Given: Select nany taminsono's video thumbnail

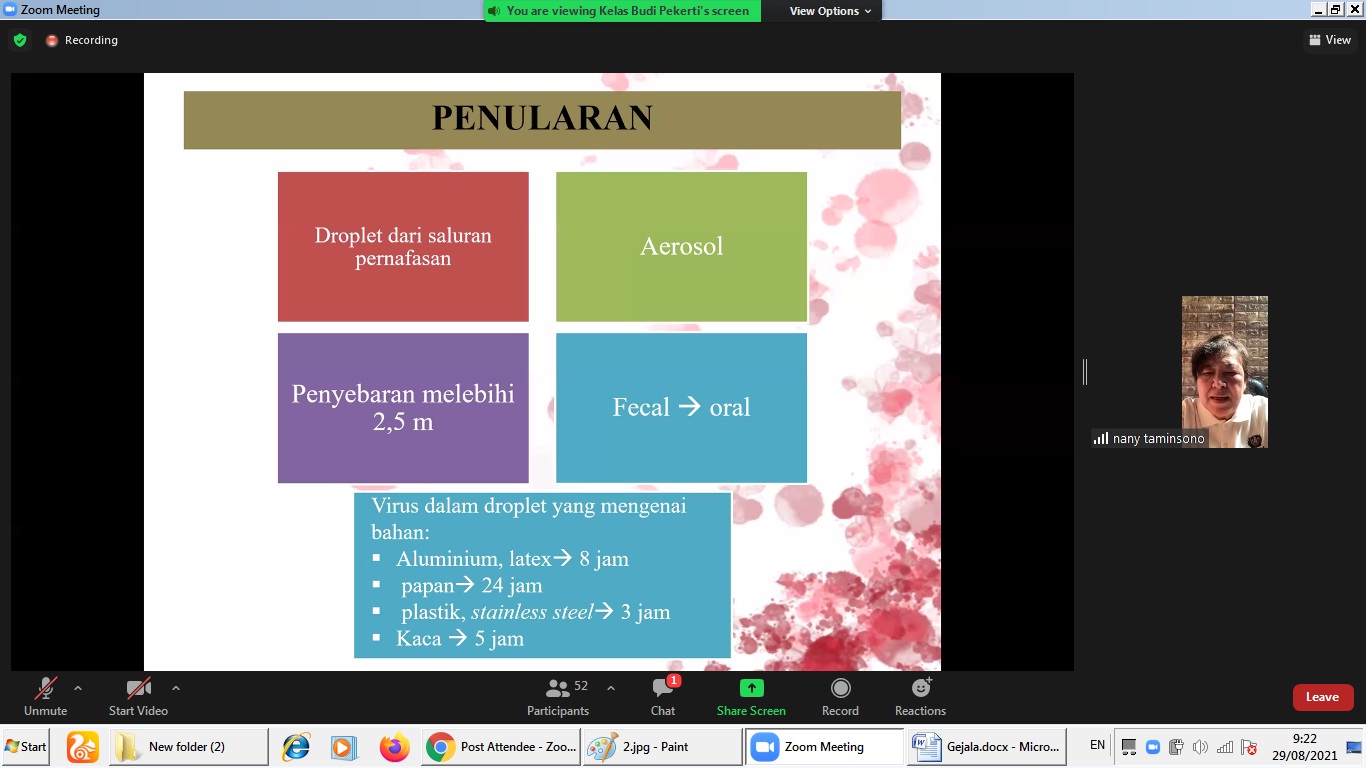Looking at the screenshot, I should pos(1224,371).
